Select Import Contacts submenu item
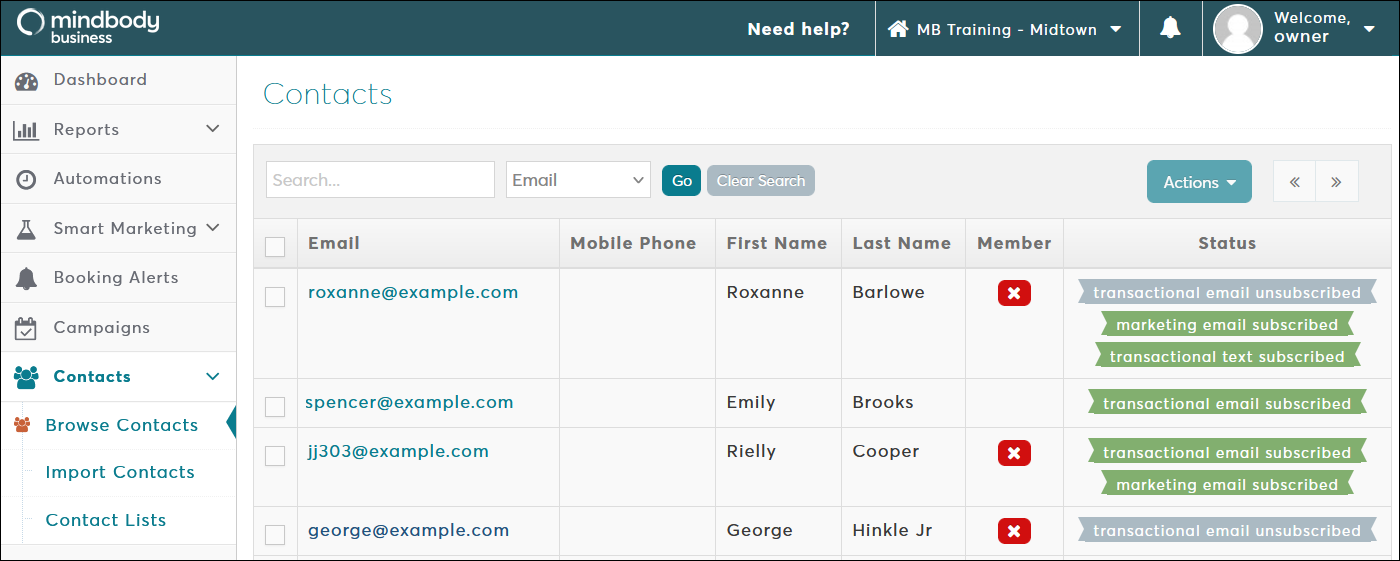This screenshot has height=561, width=1400. (120, 472)
